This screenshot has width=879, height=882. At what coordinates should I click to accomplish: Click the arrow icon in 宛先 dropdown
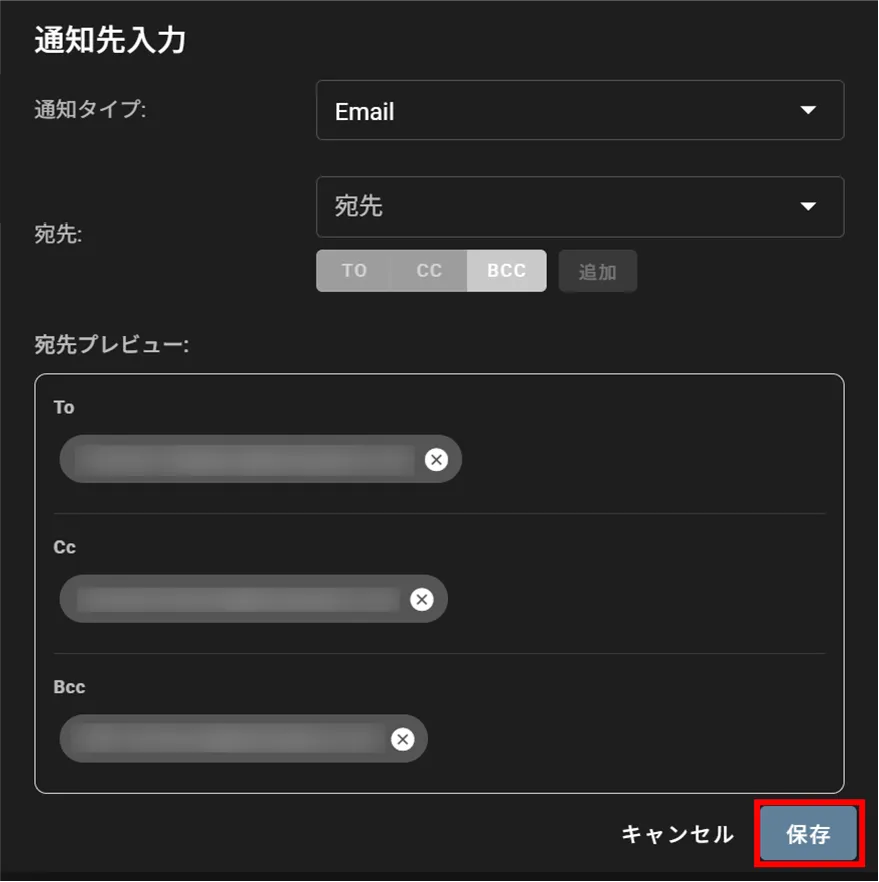pyautogui.click(x=808, y=207)
